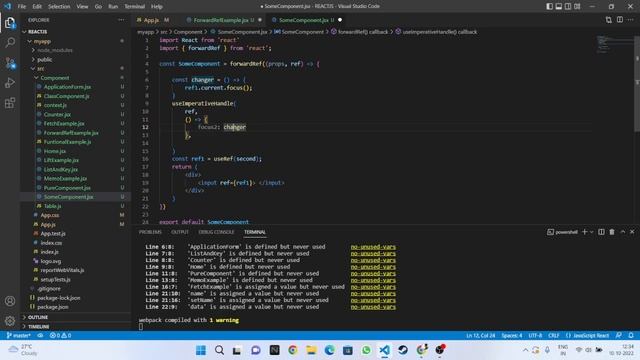Click the editor minimap
This screenshot has width=640, height=360.
(x=614, y=44)
